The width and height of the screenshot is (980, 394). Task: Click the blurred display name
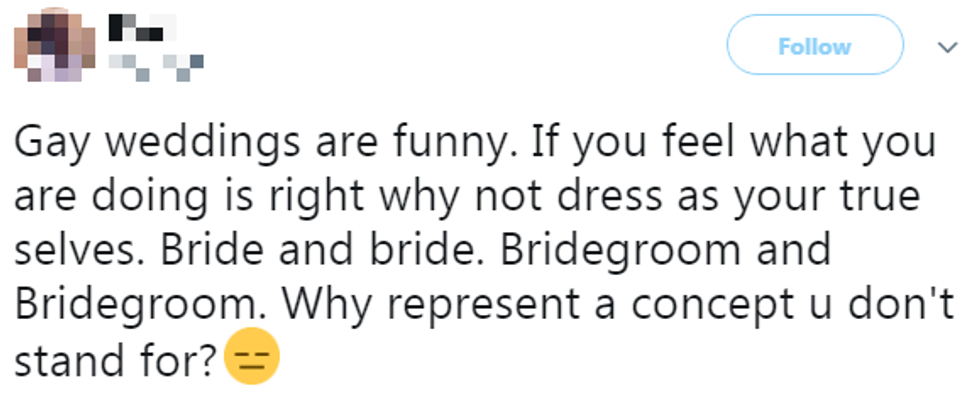(x=143, y=27)
